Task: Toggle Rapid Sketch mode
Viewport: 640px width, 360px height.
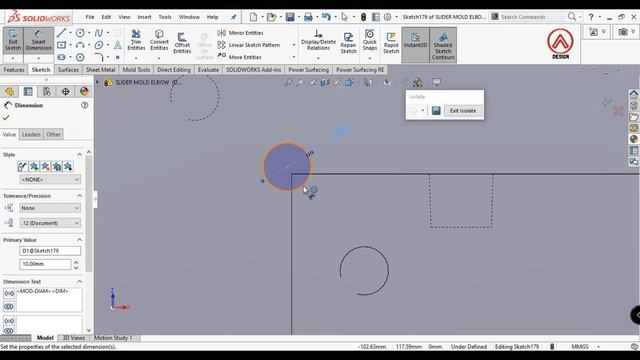Action: 391,43
